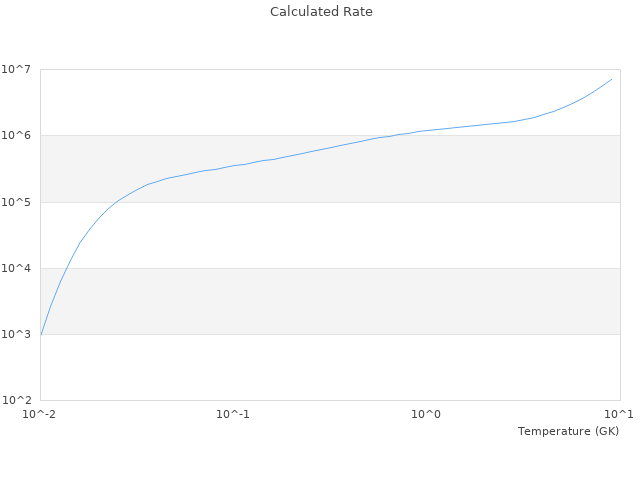Pick the 10^2 y-axis label
This screenshot has width=640, height=480.
(19, 400)
